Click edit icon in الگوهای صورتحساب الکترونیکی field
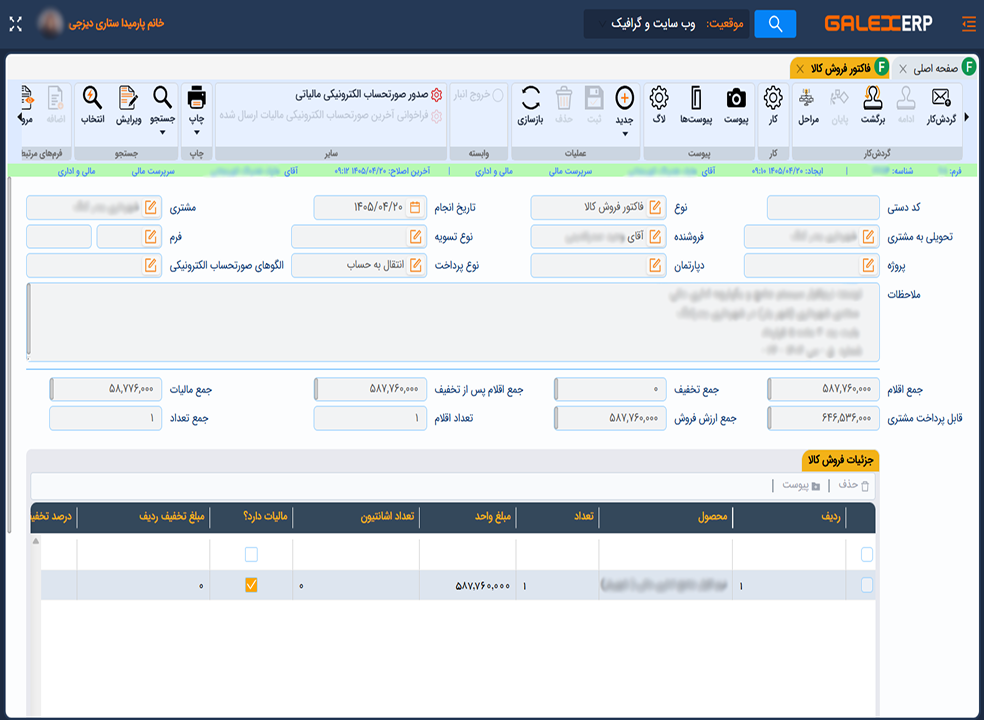This screenshot has height=720, width=984. pos(151,266)
